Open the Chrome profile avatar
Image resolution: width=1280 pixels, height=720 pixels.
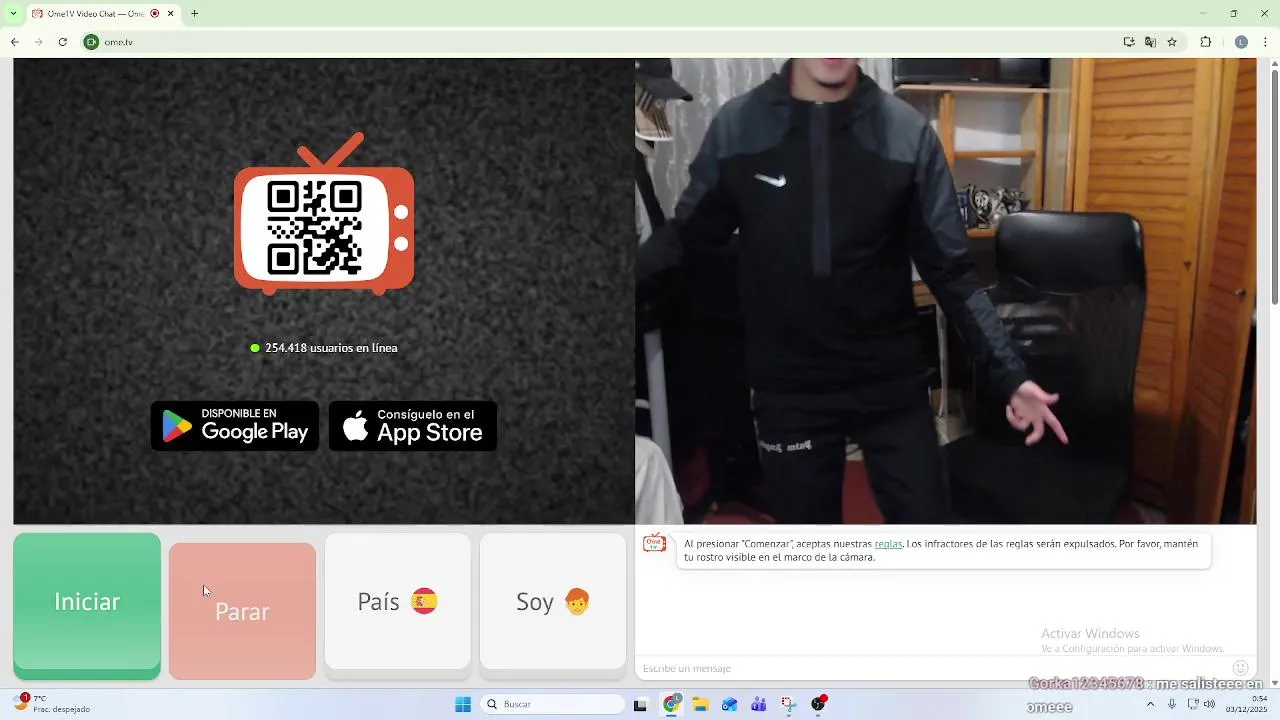(1241, 42)
